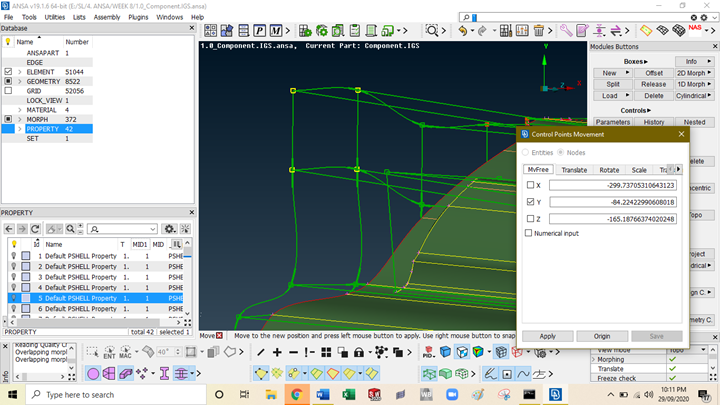720x405 pixels.
Task: Switch to the Rotate tab
Action: 609,170
